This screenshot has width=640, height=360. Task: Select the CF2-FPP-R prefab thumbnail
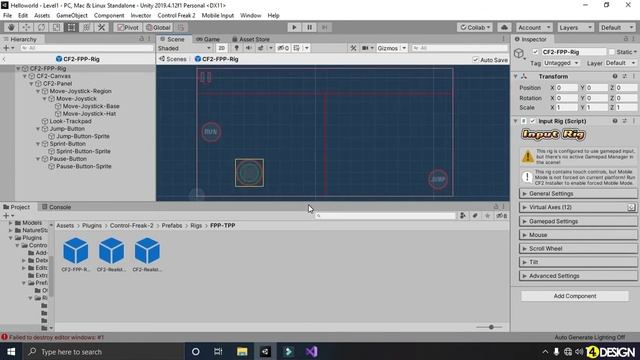pyautogui.click(x=76, y=251)
